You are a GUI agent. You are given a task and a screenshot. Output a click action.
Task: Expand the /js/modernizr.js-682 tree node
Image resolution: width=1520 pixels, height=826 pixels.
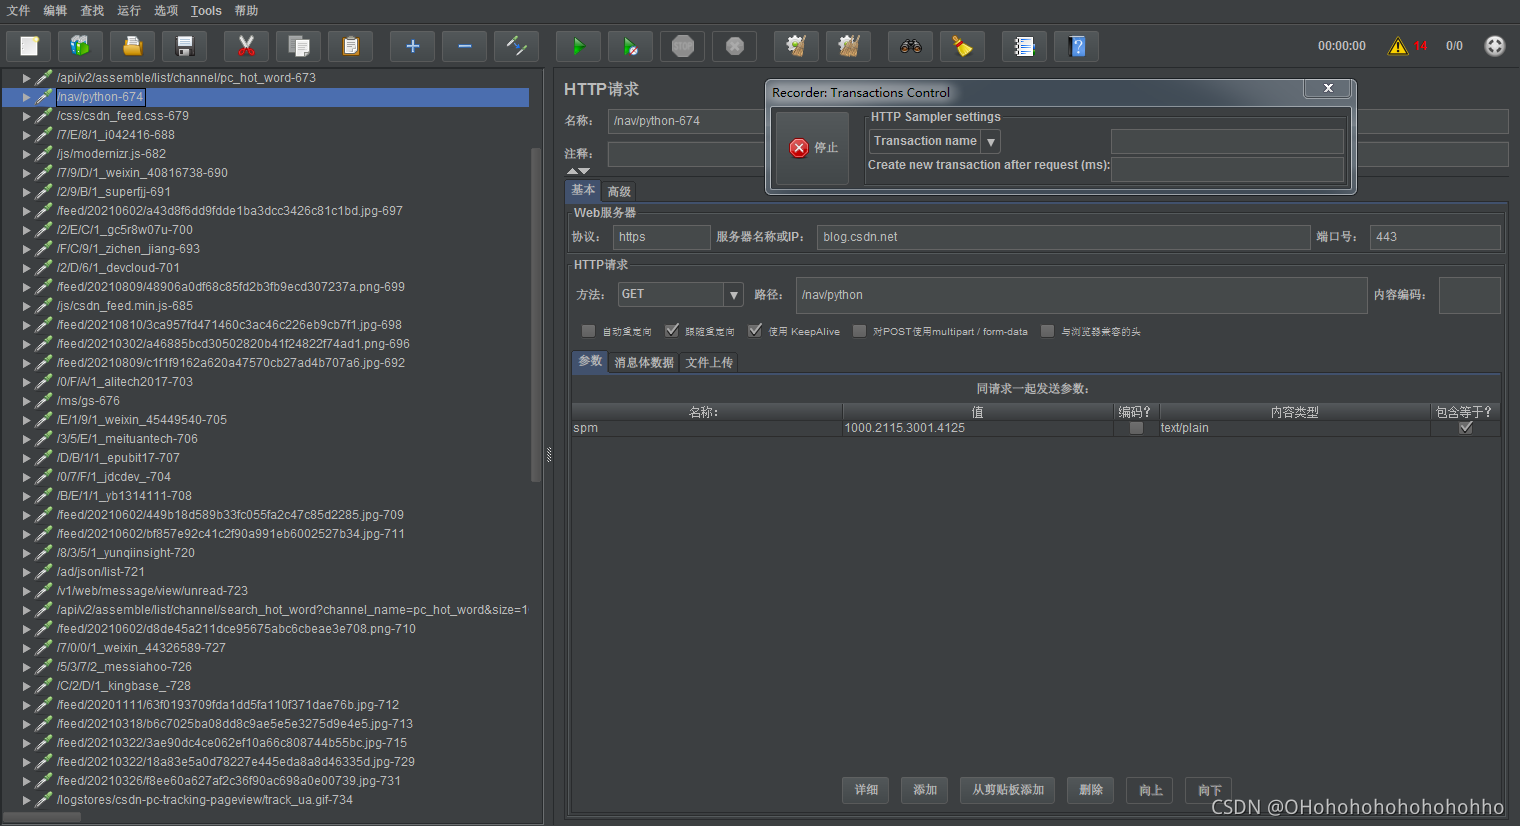[27, 154]
